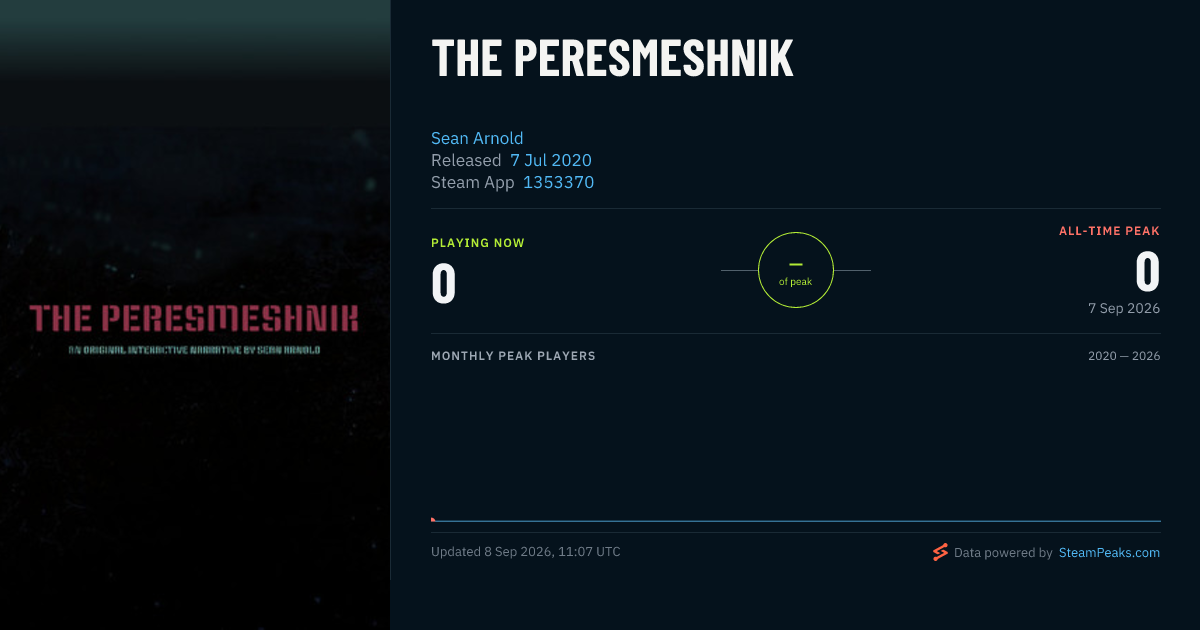Click developer name Sean Arnold
Viewport: 1200px width, 630px height.
[x=477, y=138]
